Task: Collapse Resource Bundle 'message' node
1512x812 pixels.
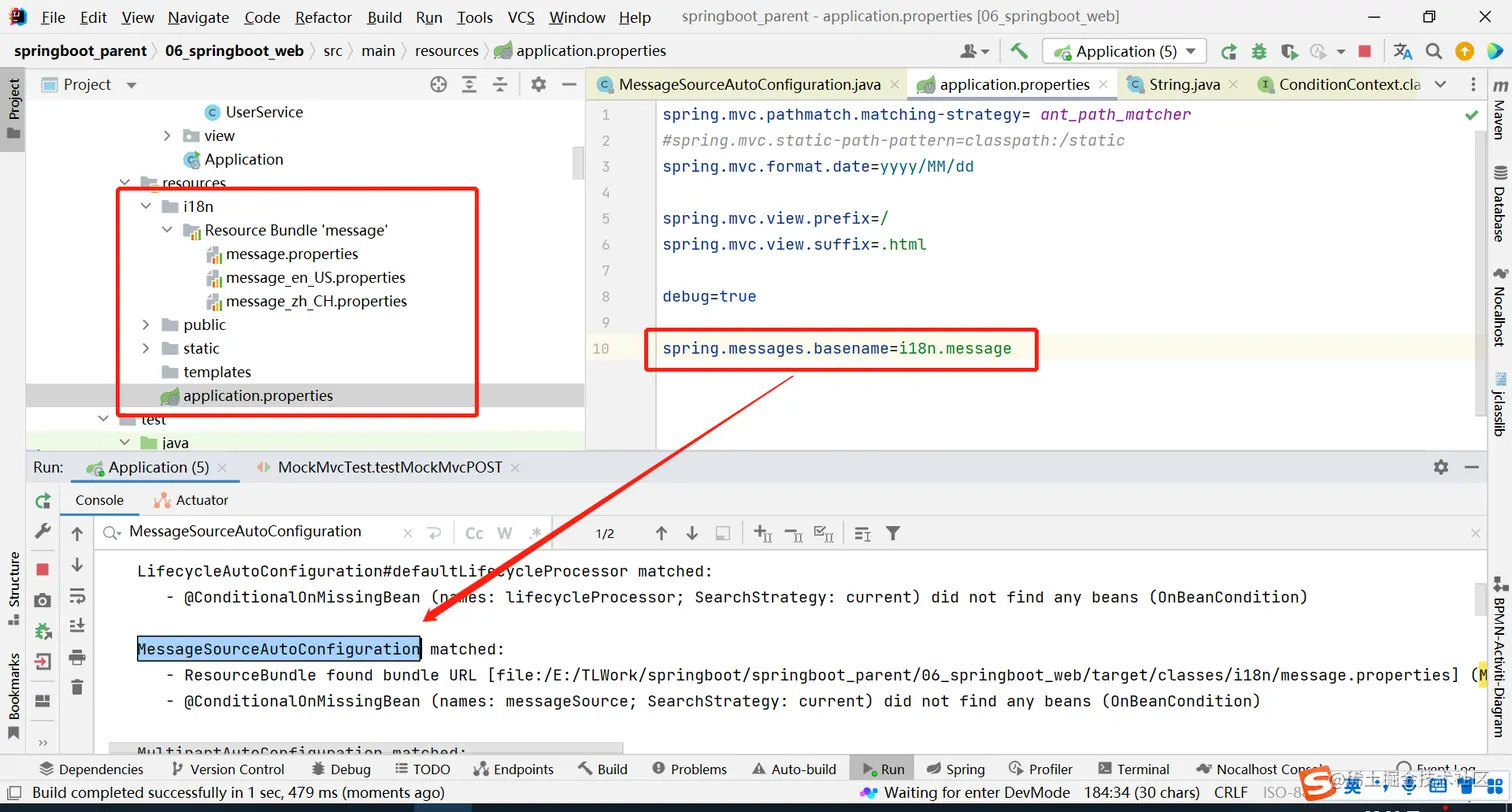Action: (x=167, y=230)
